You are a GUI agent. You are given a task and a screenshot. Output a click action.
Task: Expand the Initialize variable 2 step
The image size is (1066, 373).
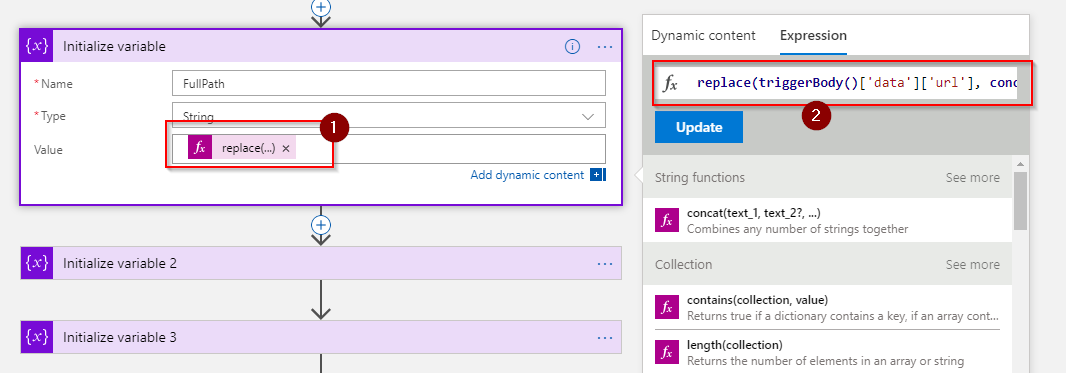(321, 263)
